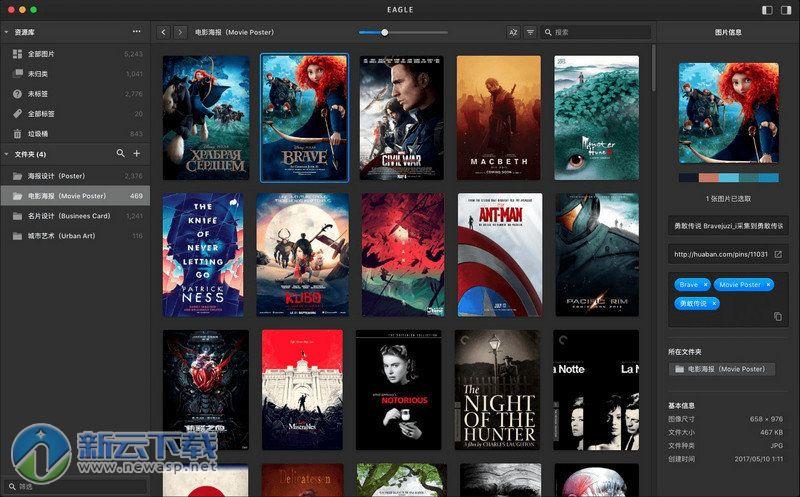The width and height of the screenshot is (800, 497).
Task: Select the Macbeth poster thumbnail
Action: (x=498, y=117)
